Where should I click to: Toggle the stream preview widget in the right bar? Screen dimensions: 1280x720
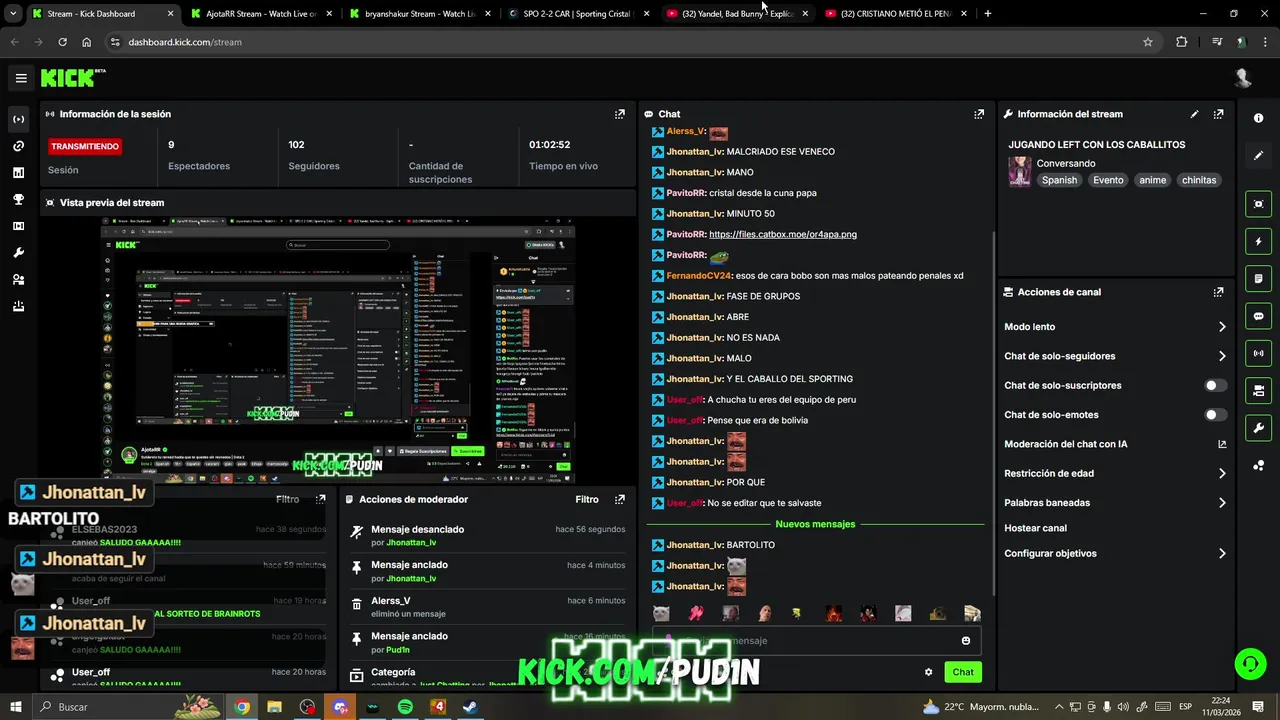1258,204
